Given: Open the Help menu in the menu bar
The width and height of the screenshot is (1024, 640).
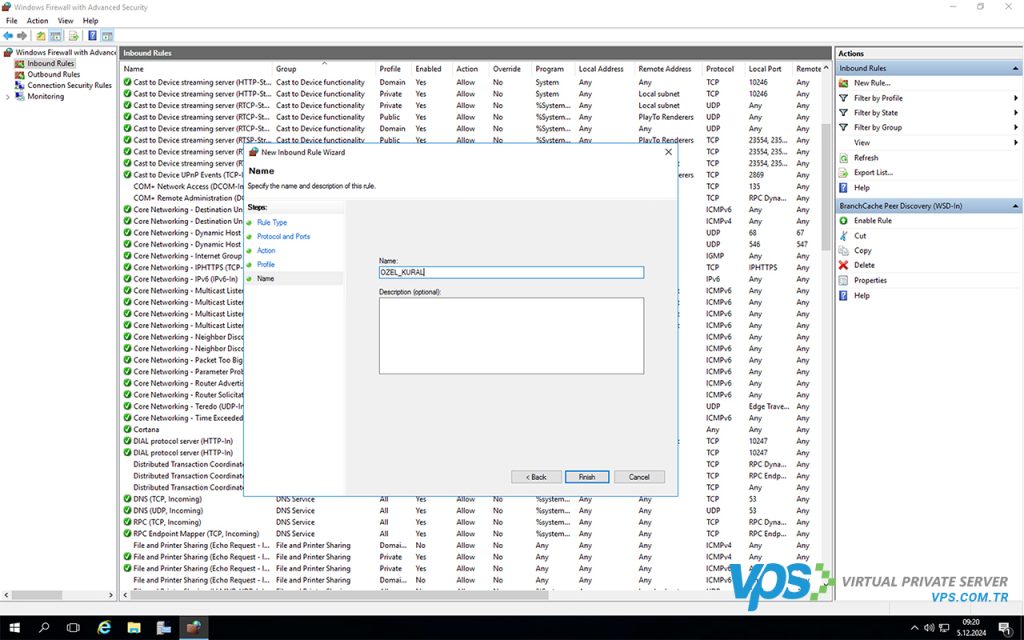Looking at the screenshot, I should 90,21.
